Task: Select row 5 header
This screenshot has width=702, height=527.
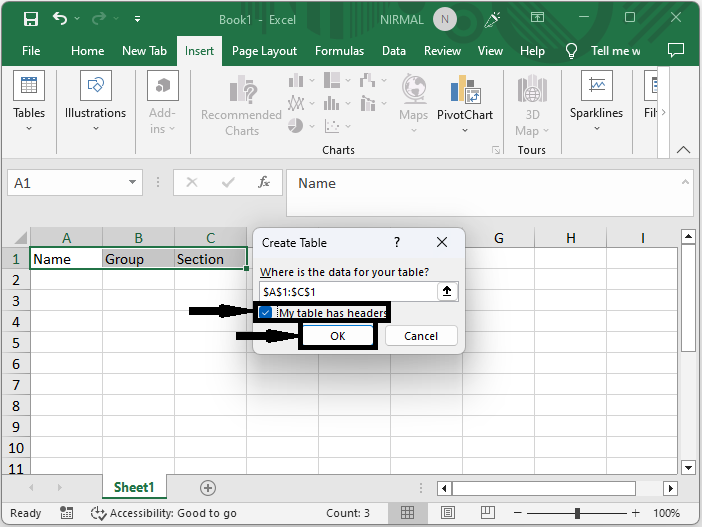Action: 16,343
